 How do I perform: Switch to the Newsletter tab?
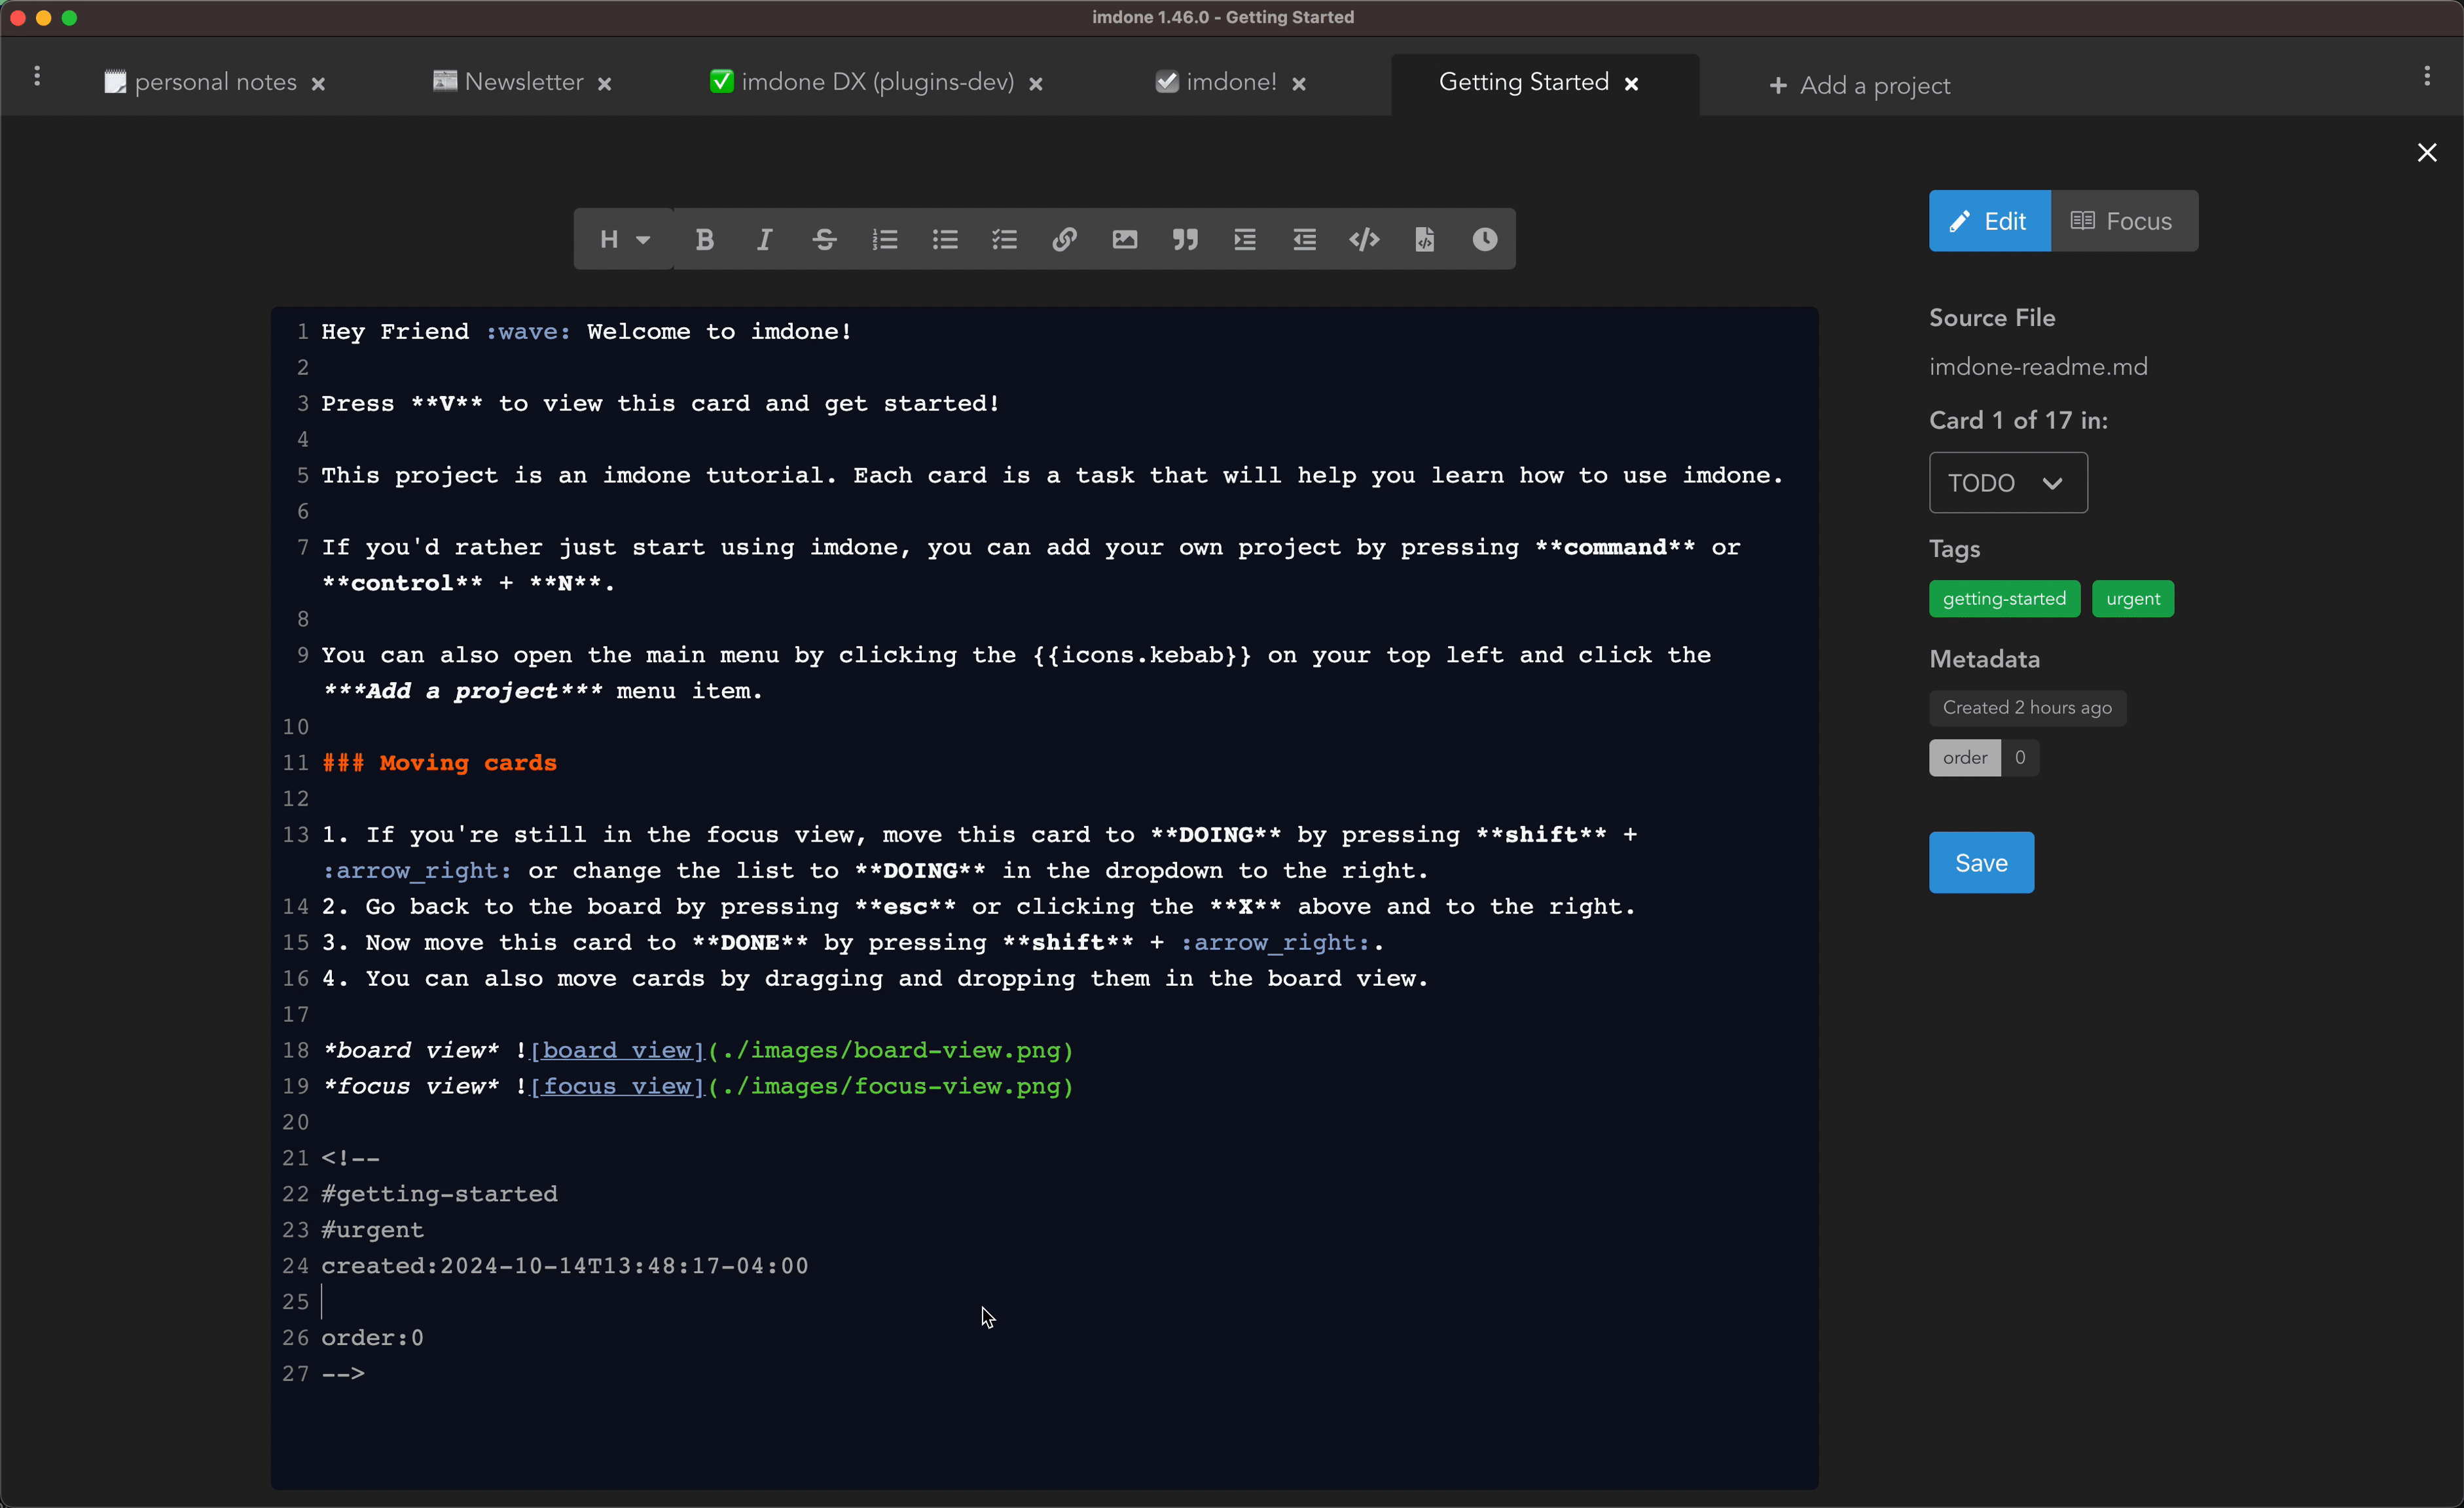(x=508, y=82)
